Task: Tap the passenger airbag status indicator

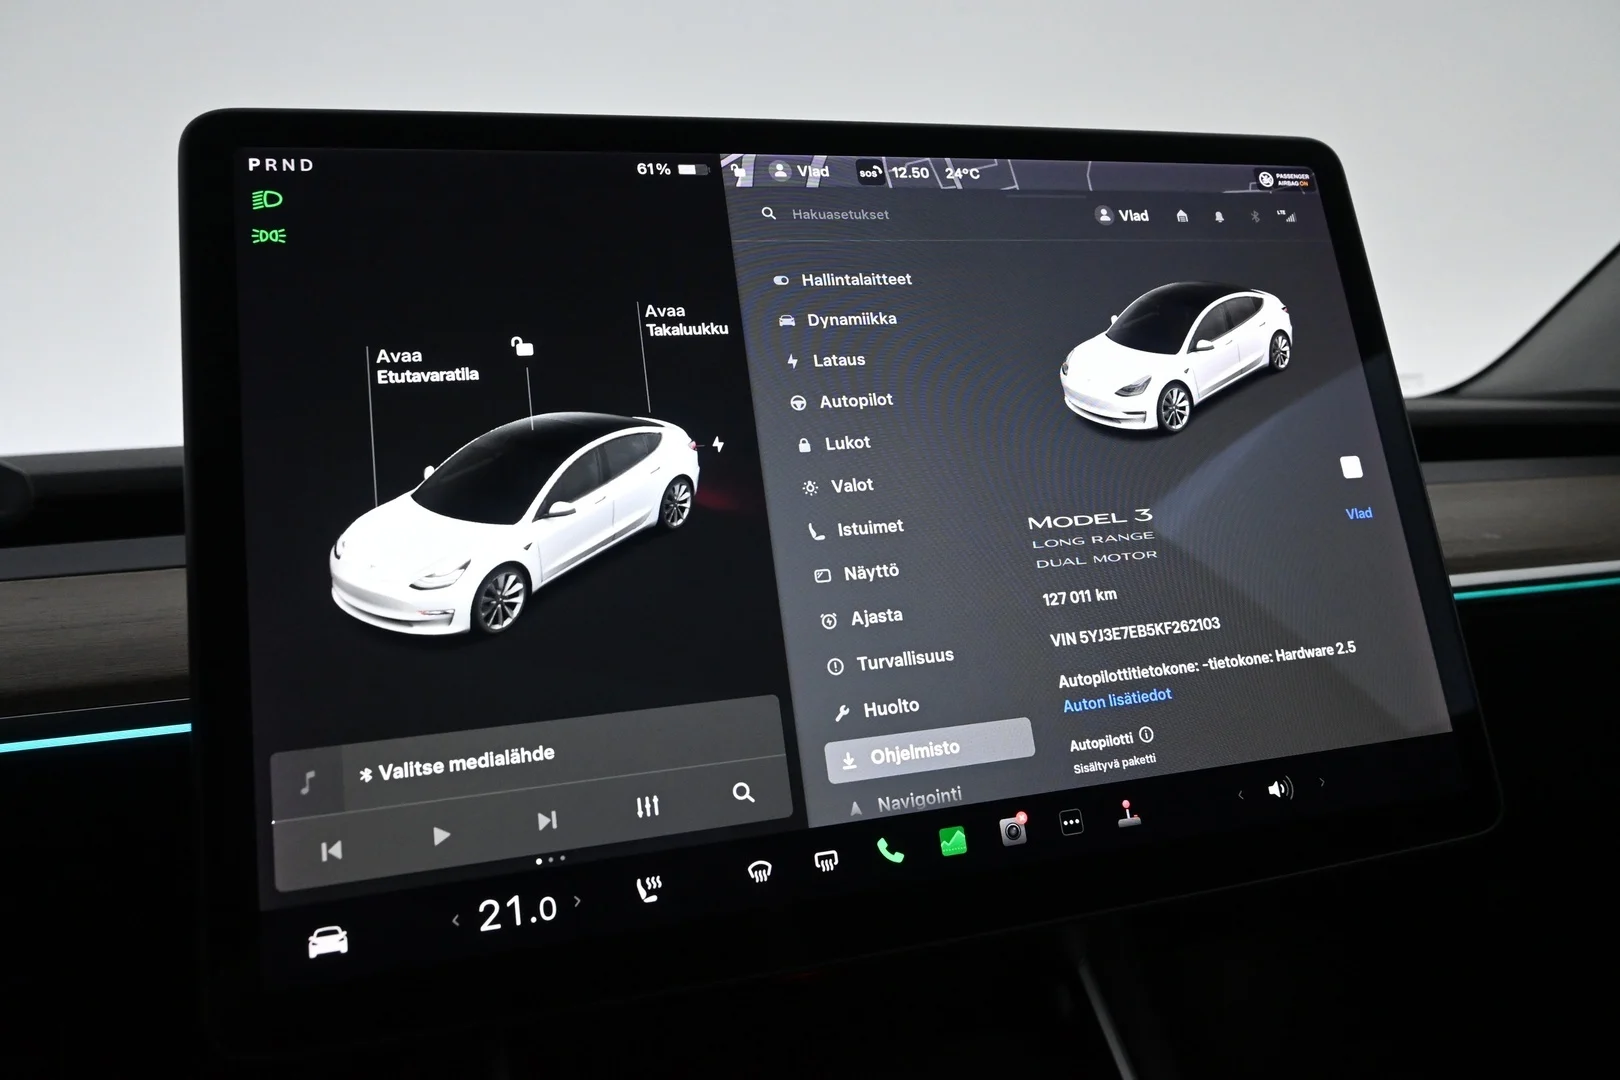Action: [1284, 179]
